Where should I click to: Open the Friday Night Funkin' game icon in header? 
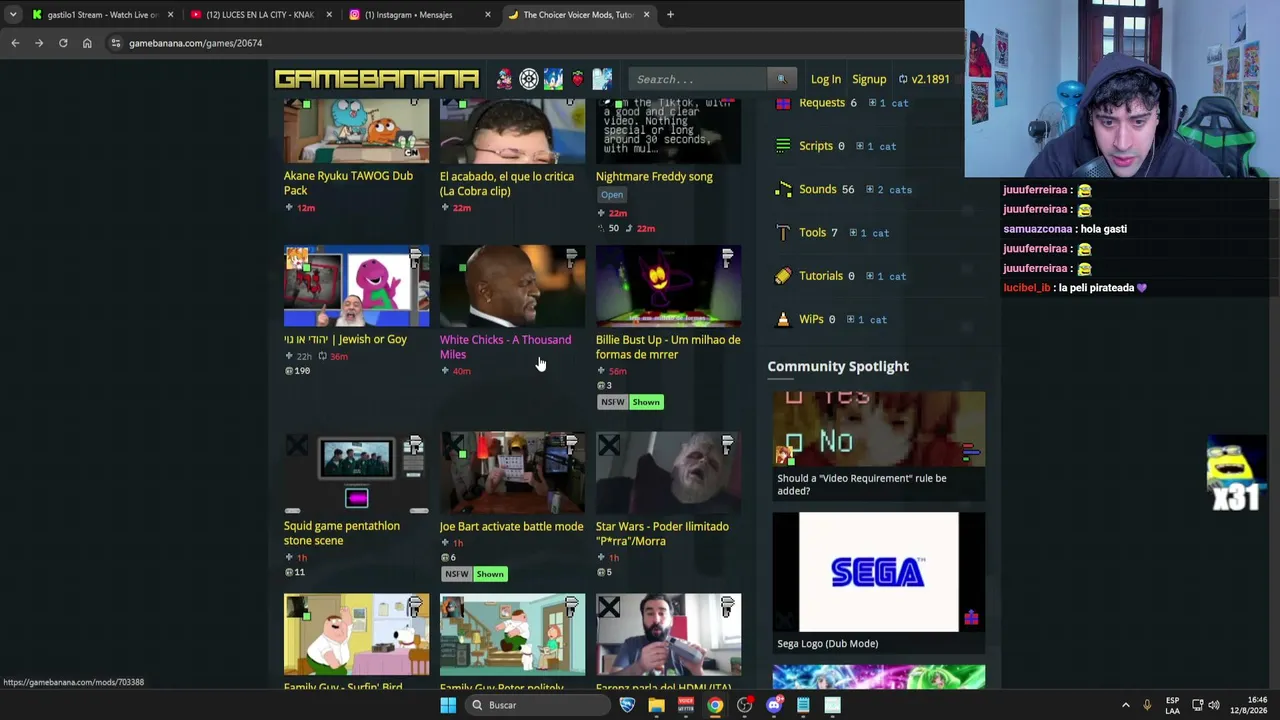(504, 79)
